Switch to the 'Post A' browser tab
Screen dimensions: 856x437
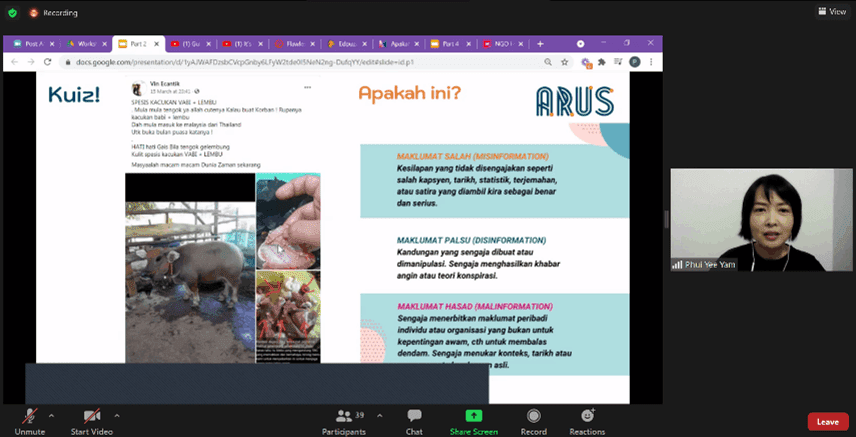tap(31, 44)
